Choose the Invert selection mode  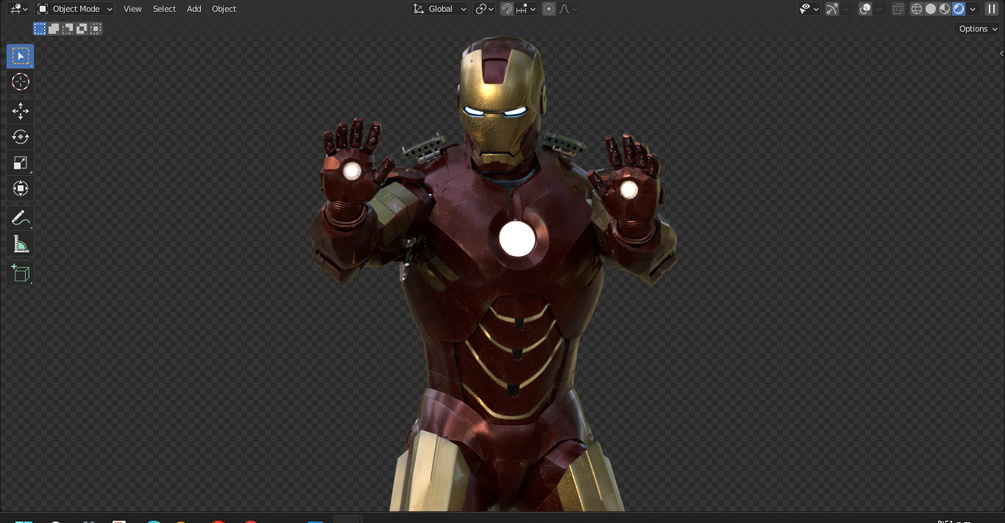[81, 28]
